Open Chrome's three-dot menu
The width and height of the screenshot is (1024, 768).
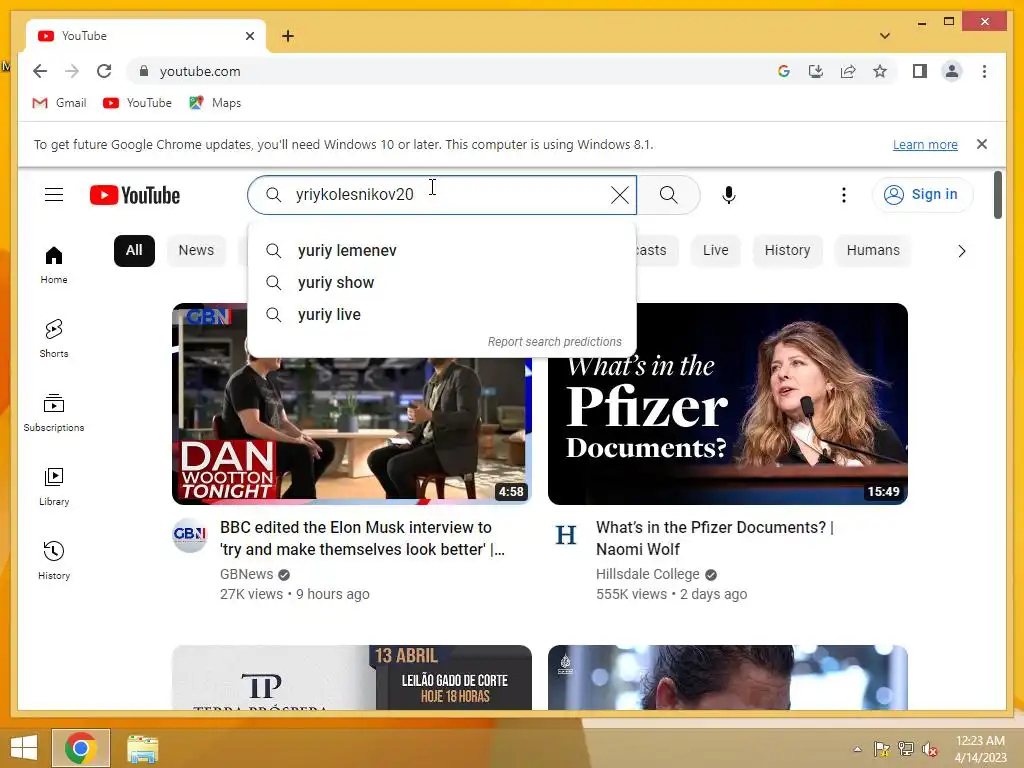(984, 71)
